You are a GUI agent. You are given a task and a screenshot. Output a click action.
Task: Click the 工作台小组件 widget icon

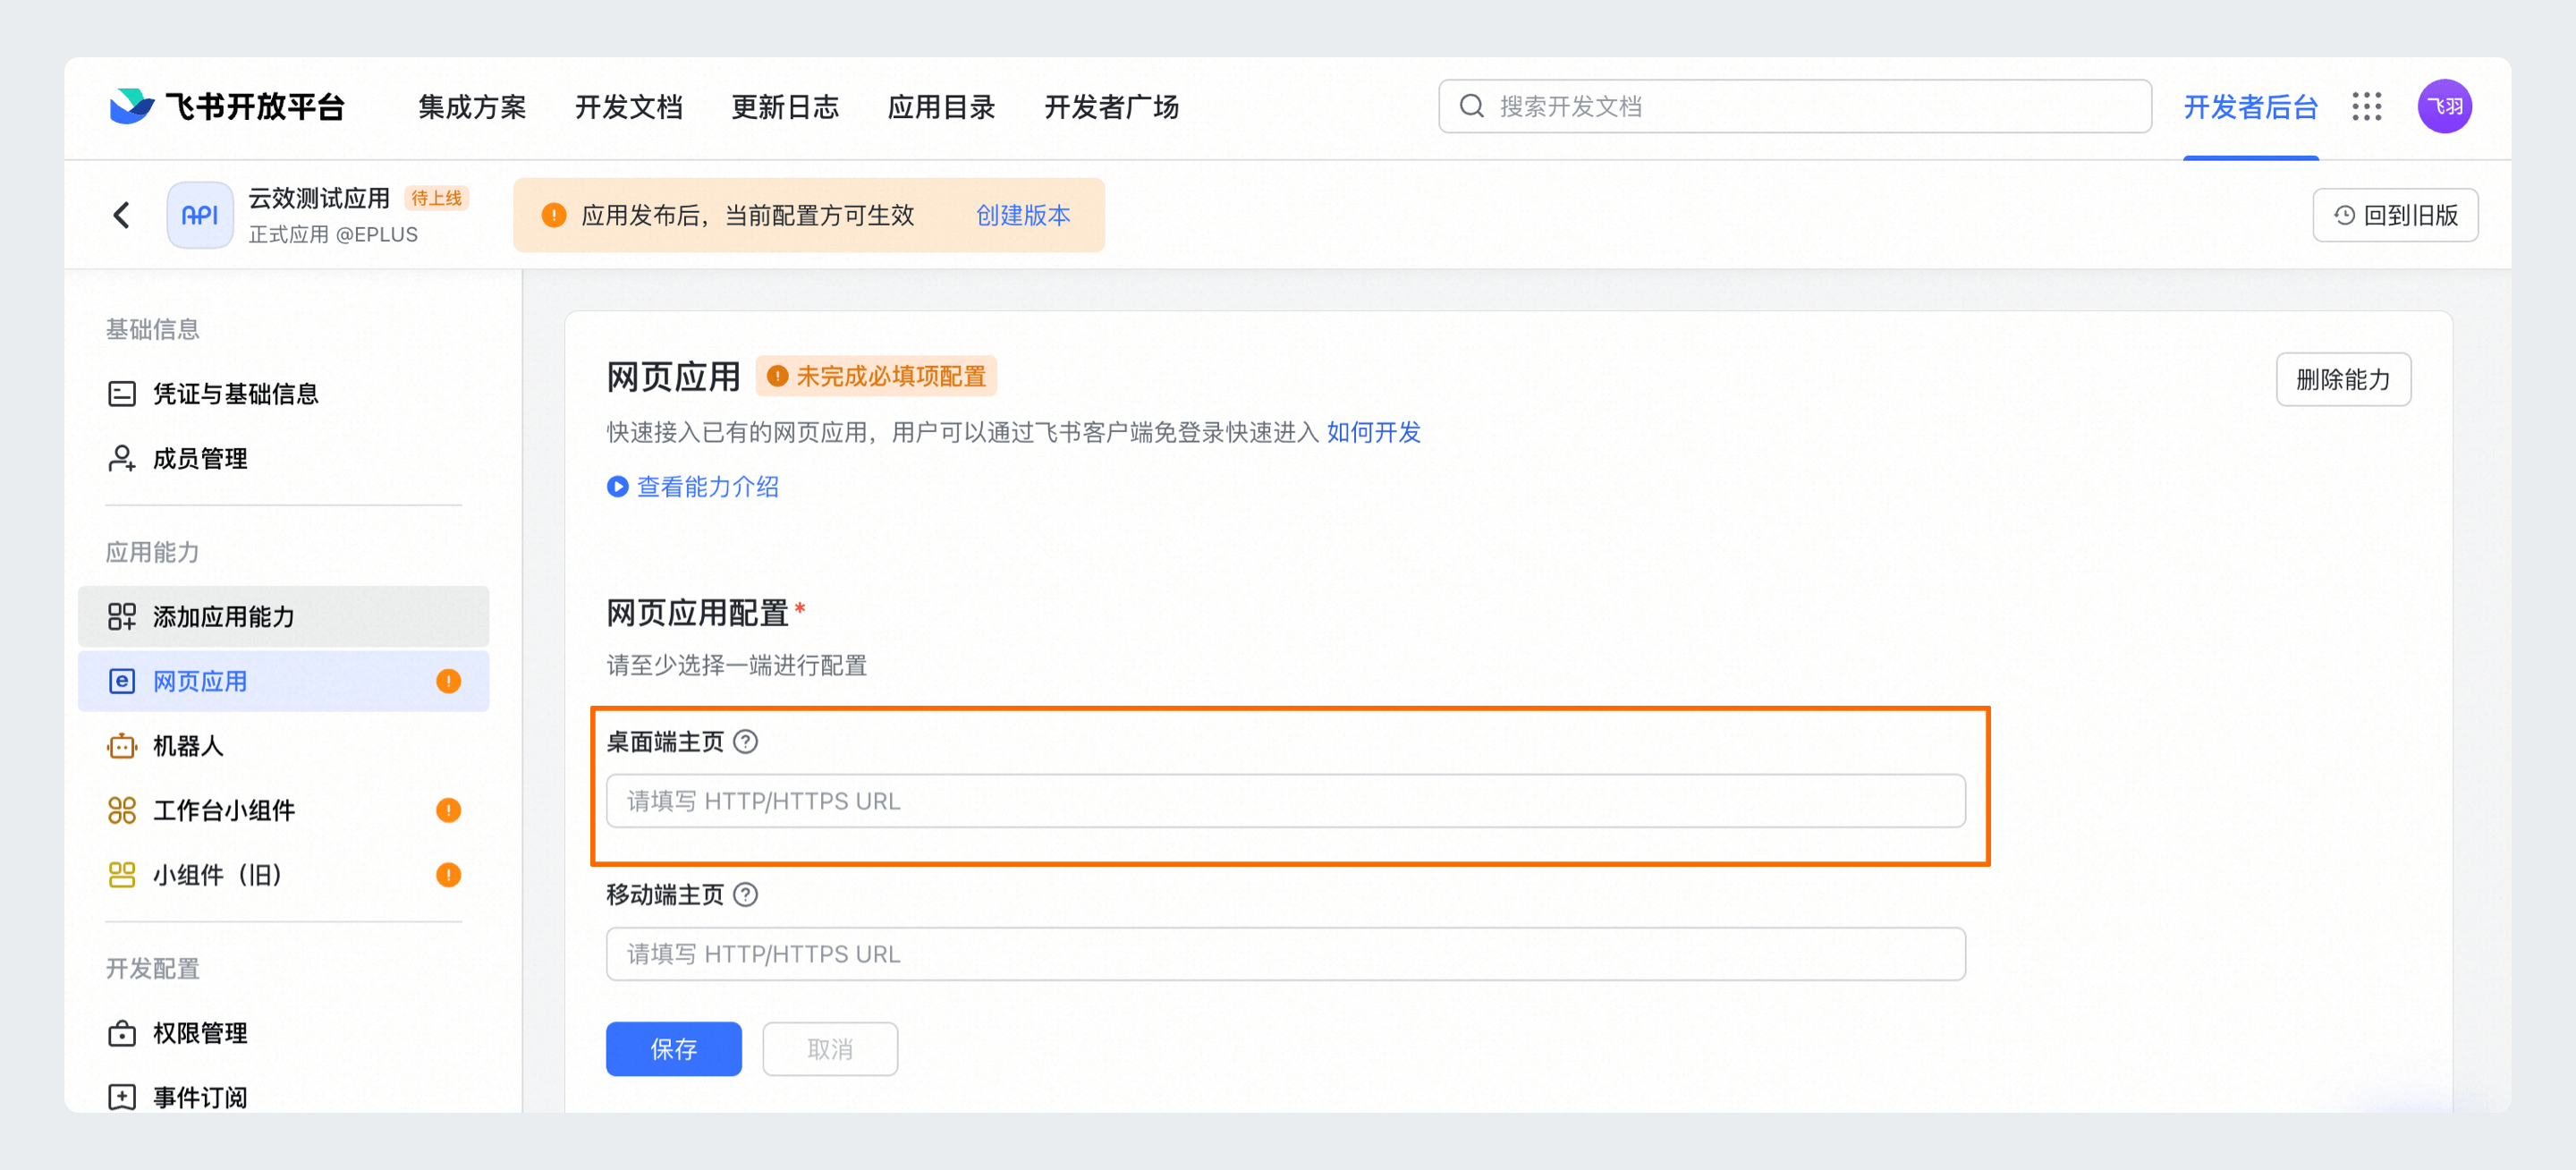click(x=122, y=810)
